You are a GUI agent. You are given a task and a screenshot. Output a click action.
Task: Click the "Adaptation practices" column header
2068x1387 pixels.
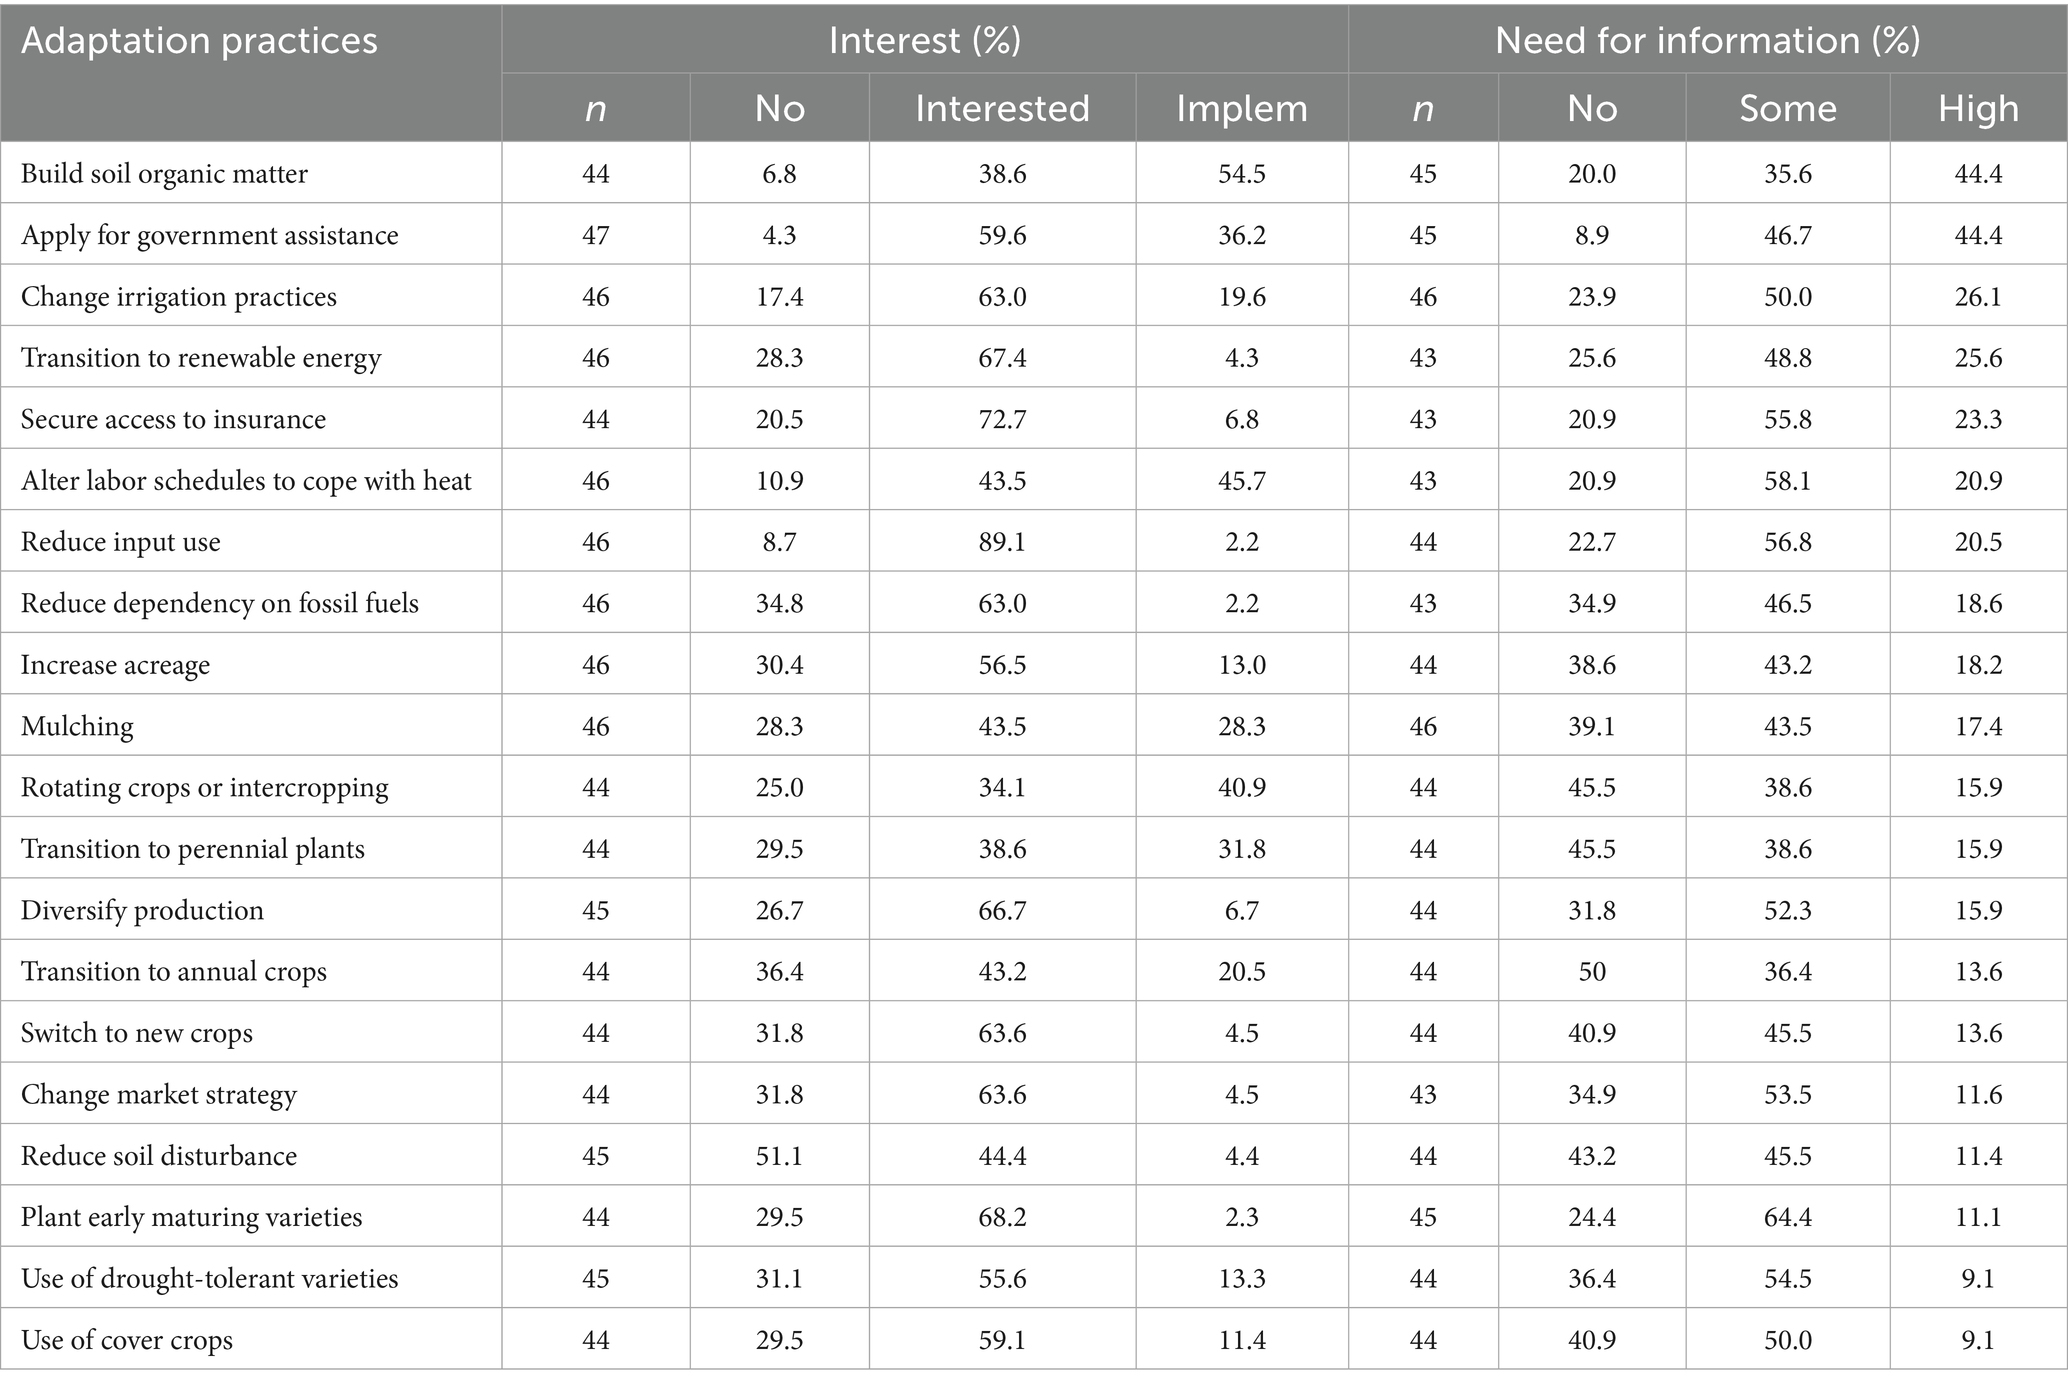199,41
